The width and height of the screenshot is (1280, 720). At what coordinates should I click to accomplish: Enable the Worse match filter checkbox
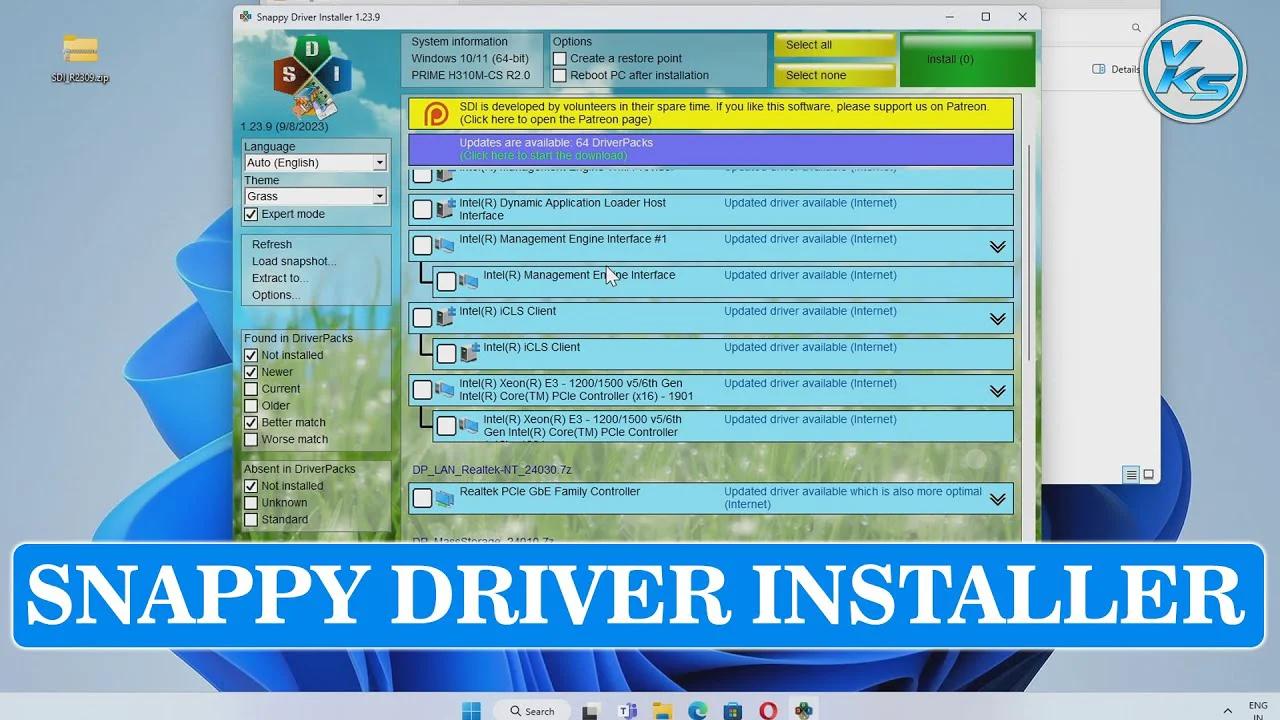(251, 439)
